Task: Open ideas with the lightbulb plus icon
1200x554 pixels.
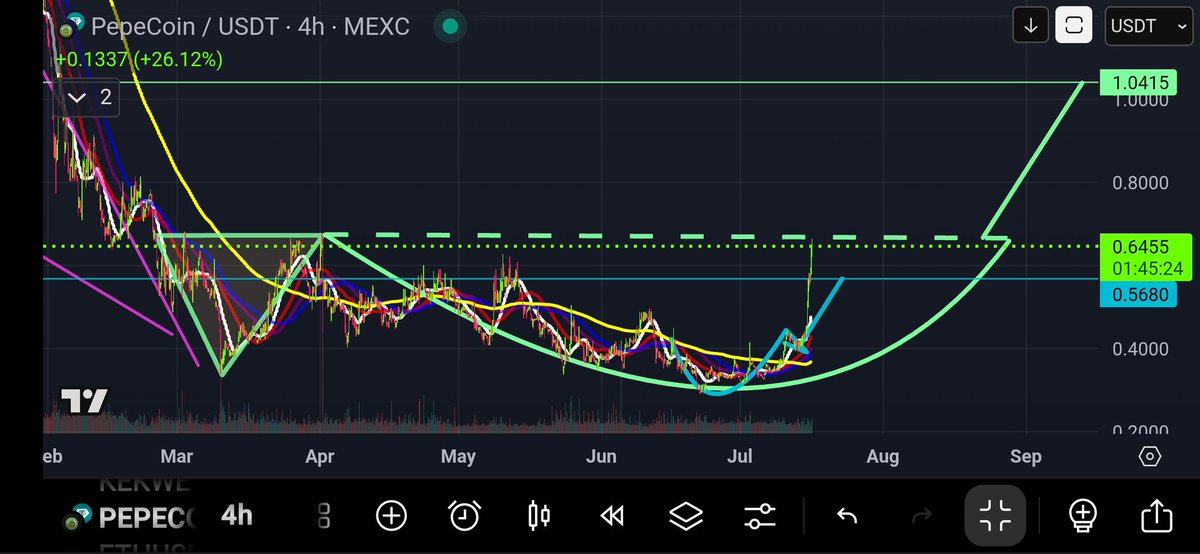Action: point(1083,516)
